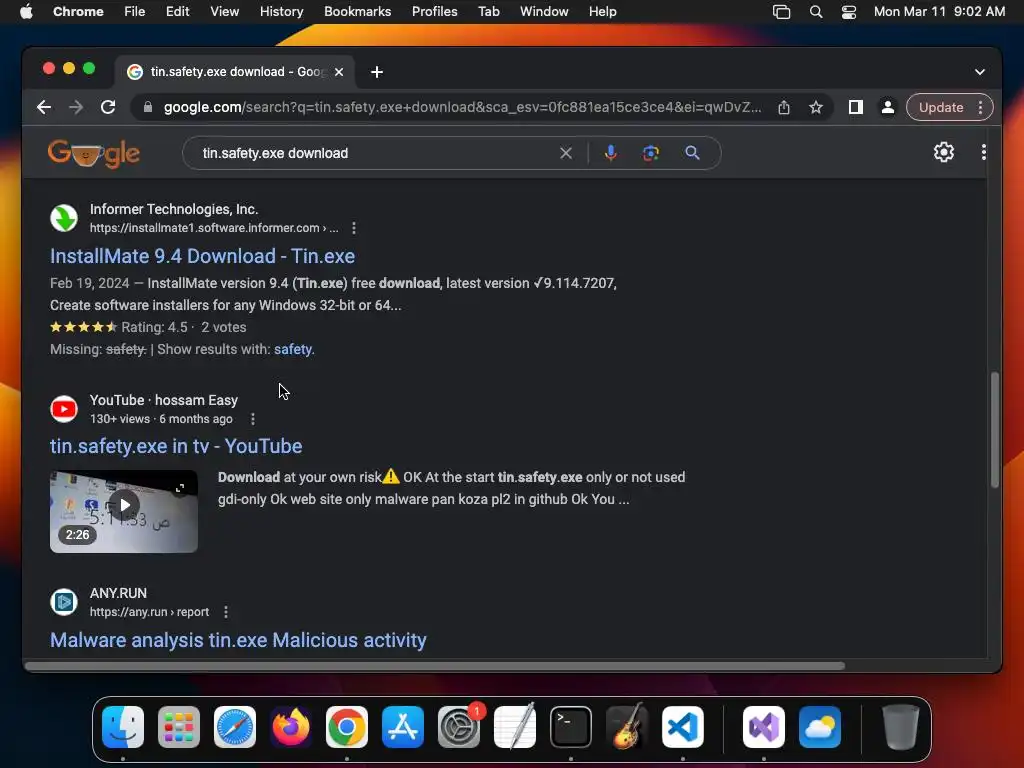Click the Informer Technologies favicon
The image size is (1024, 768).
(64, 218)
